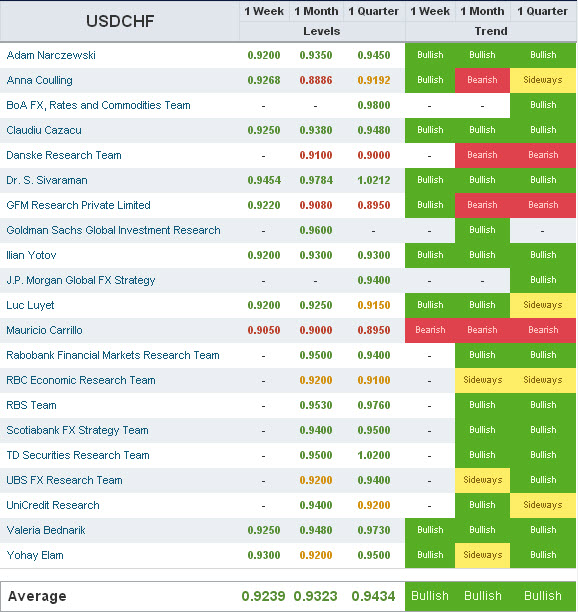Select Dr. S. Sivaraman's 0.9454 week level

click(x=264, y=180)
